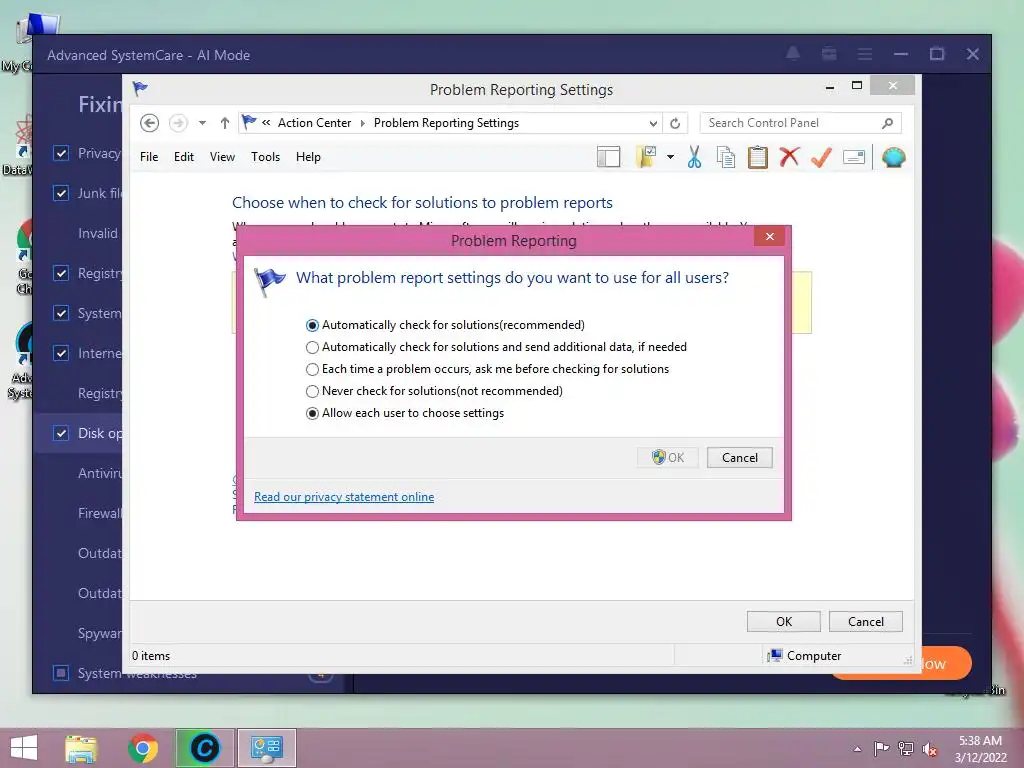1024x768 pixels.
Task: Select Allow each user to choose settings
Action: 312,413
